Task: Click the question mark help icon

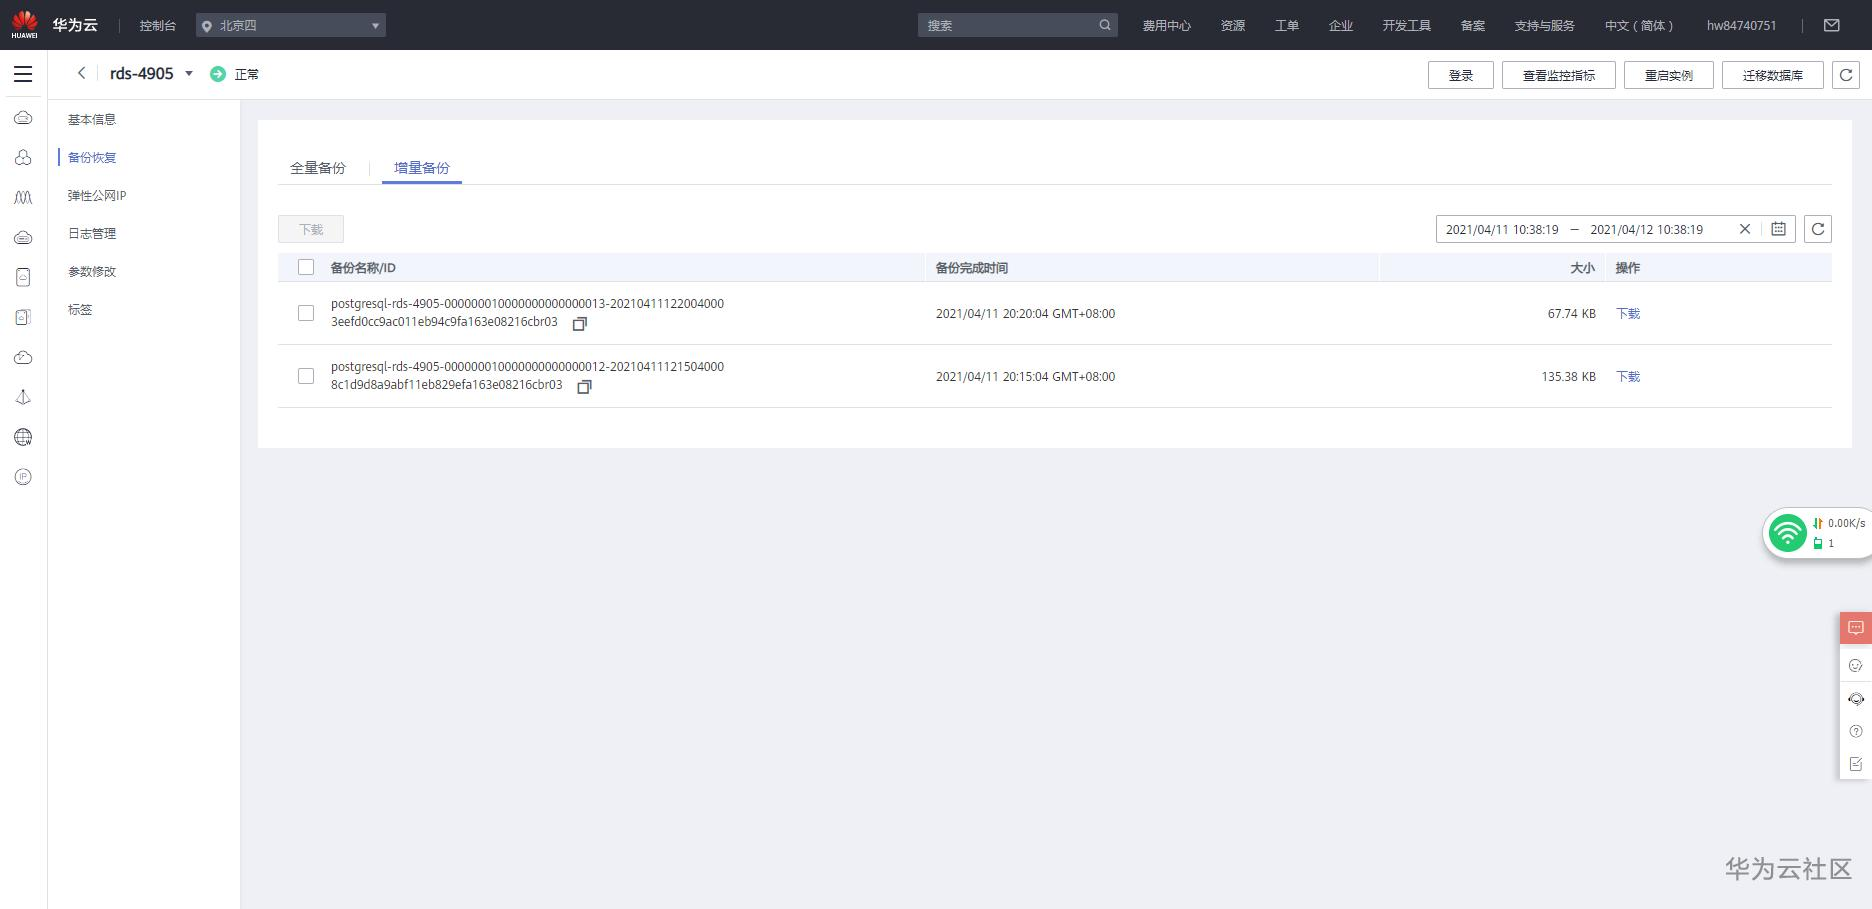Action: click(x=1856, y=731)
